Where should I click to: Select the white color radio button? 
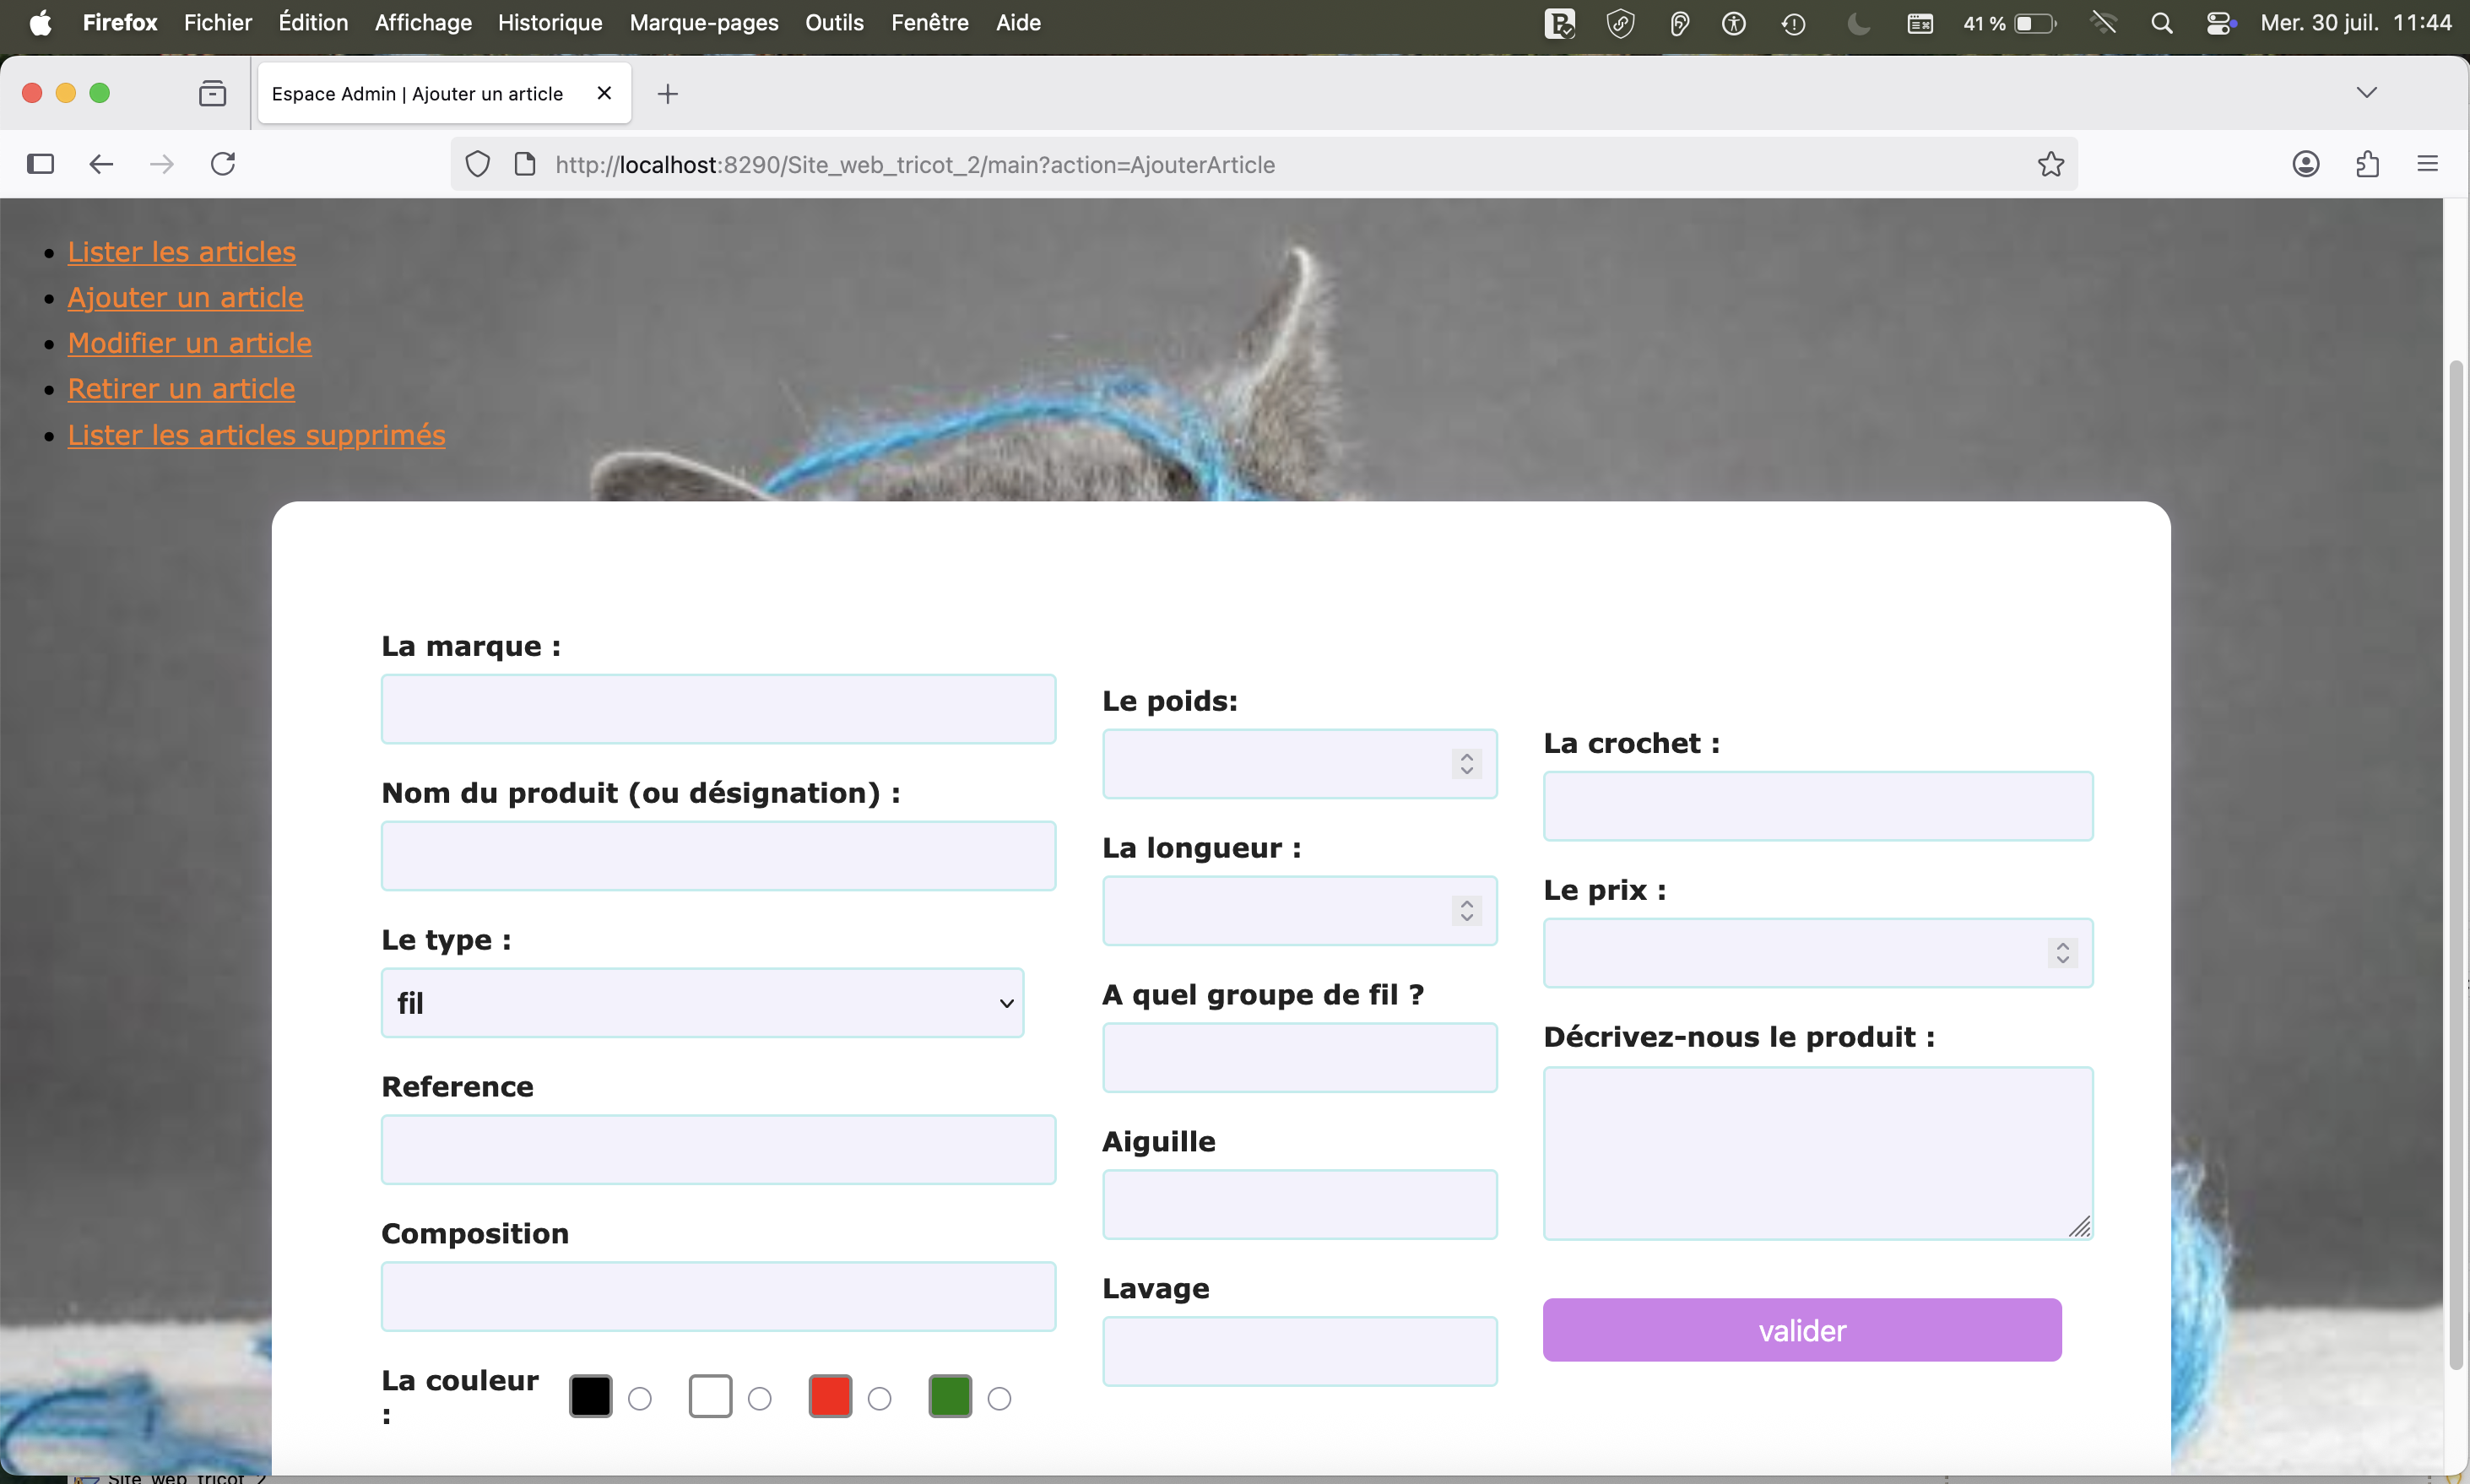(x=761, y=1397)
